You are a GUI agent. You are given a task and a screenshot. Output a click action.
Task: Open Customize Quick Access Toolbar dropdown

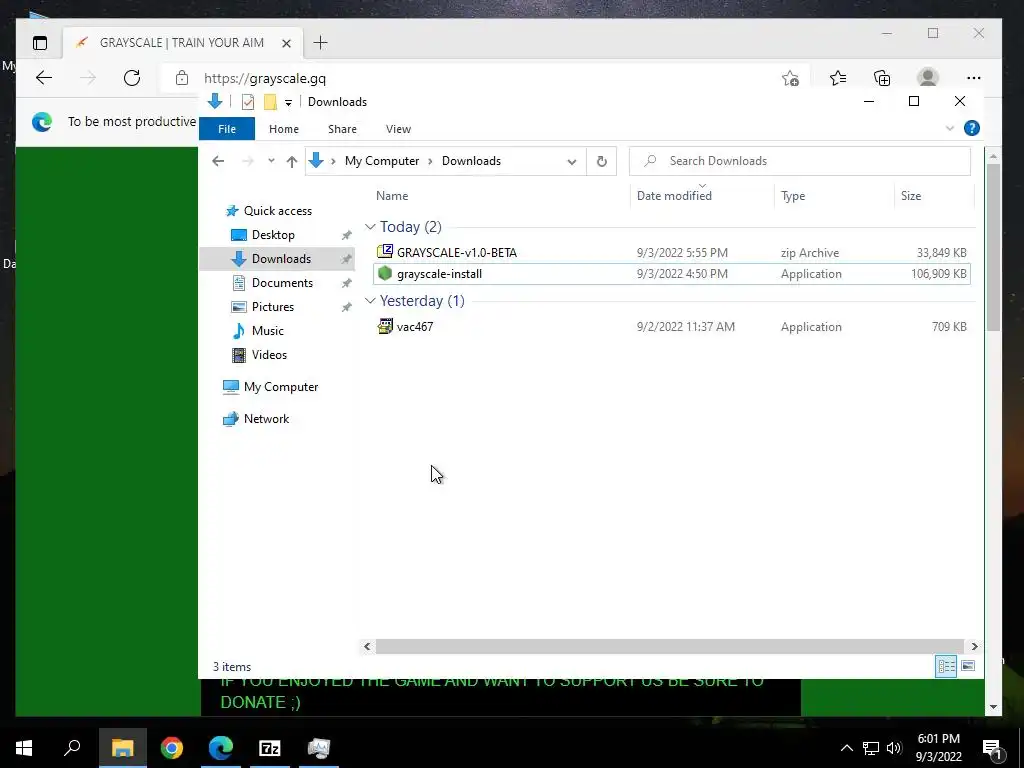coord(288,103)
